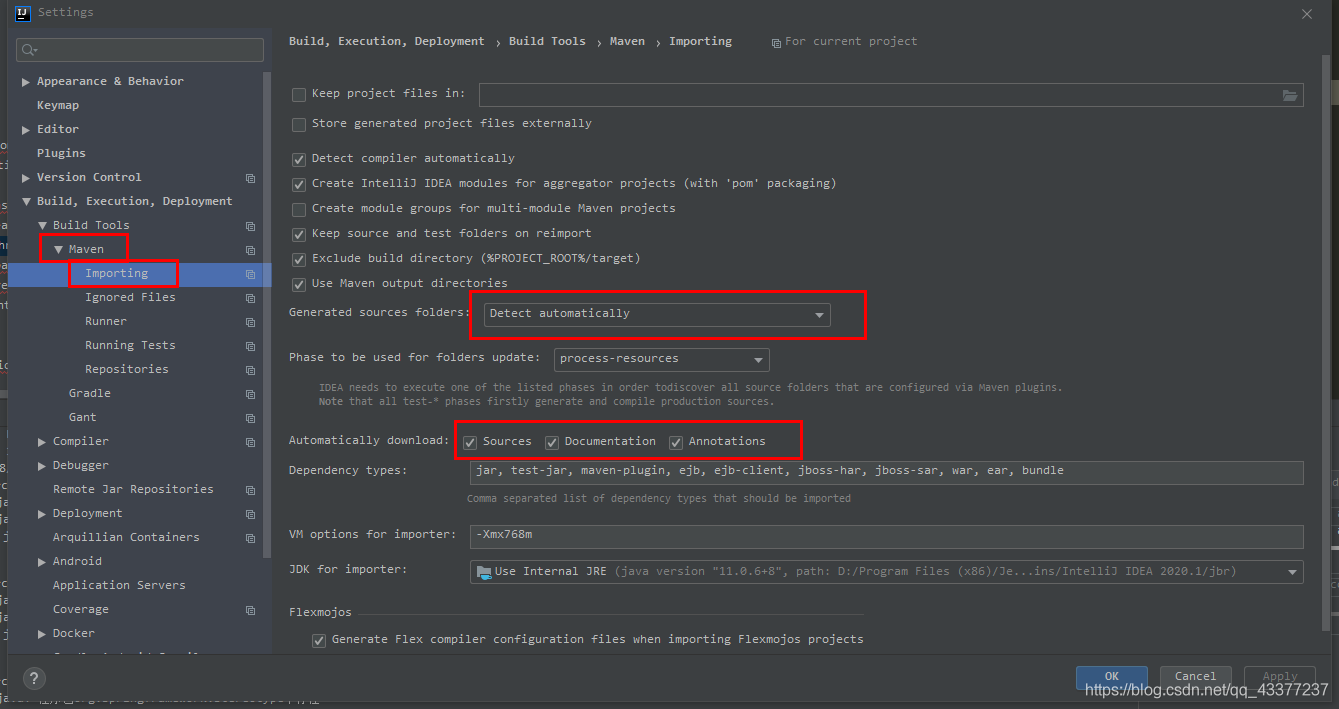Collapse the Maven node arrow
The width and height of the screenshot is (1339, 709).
[x=58, y=250]
